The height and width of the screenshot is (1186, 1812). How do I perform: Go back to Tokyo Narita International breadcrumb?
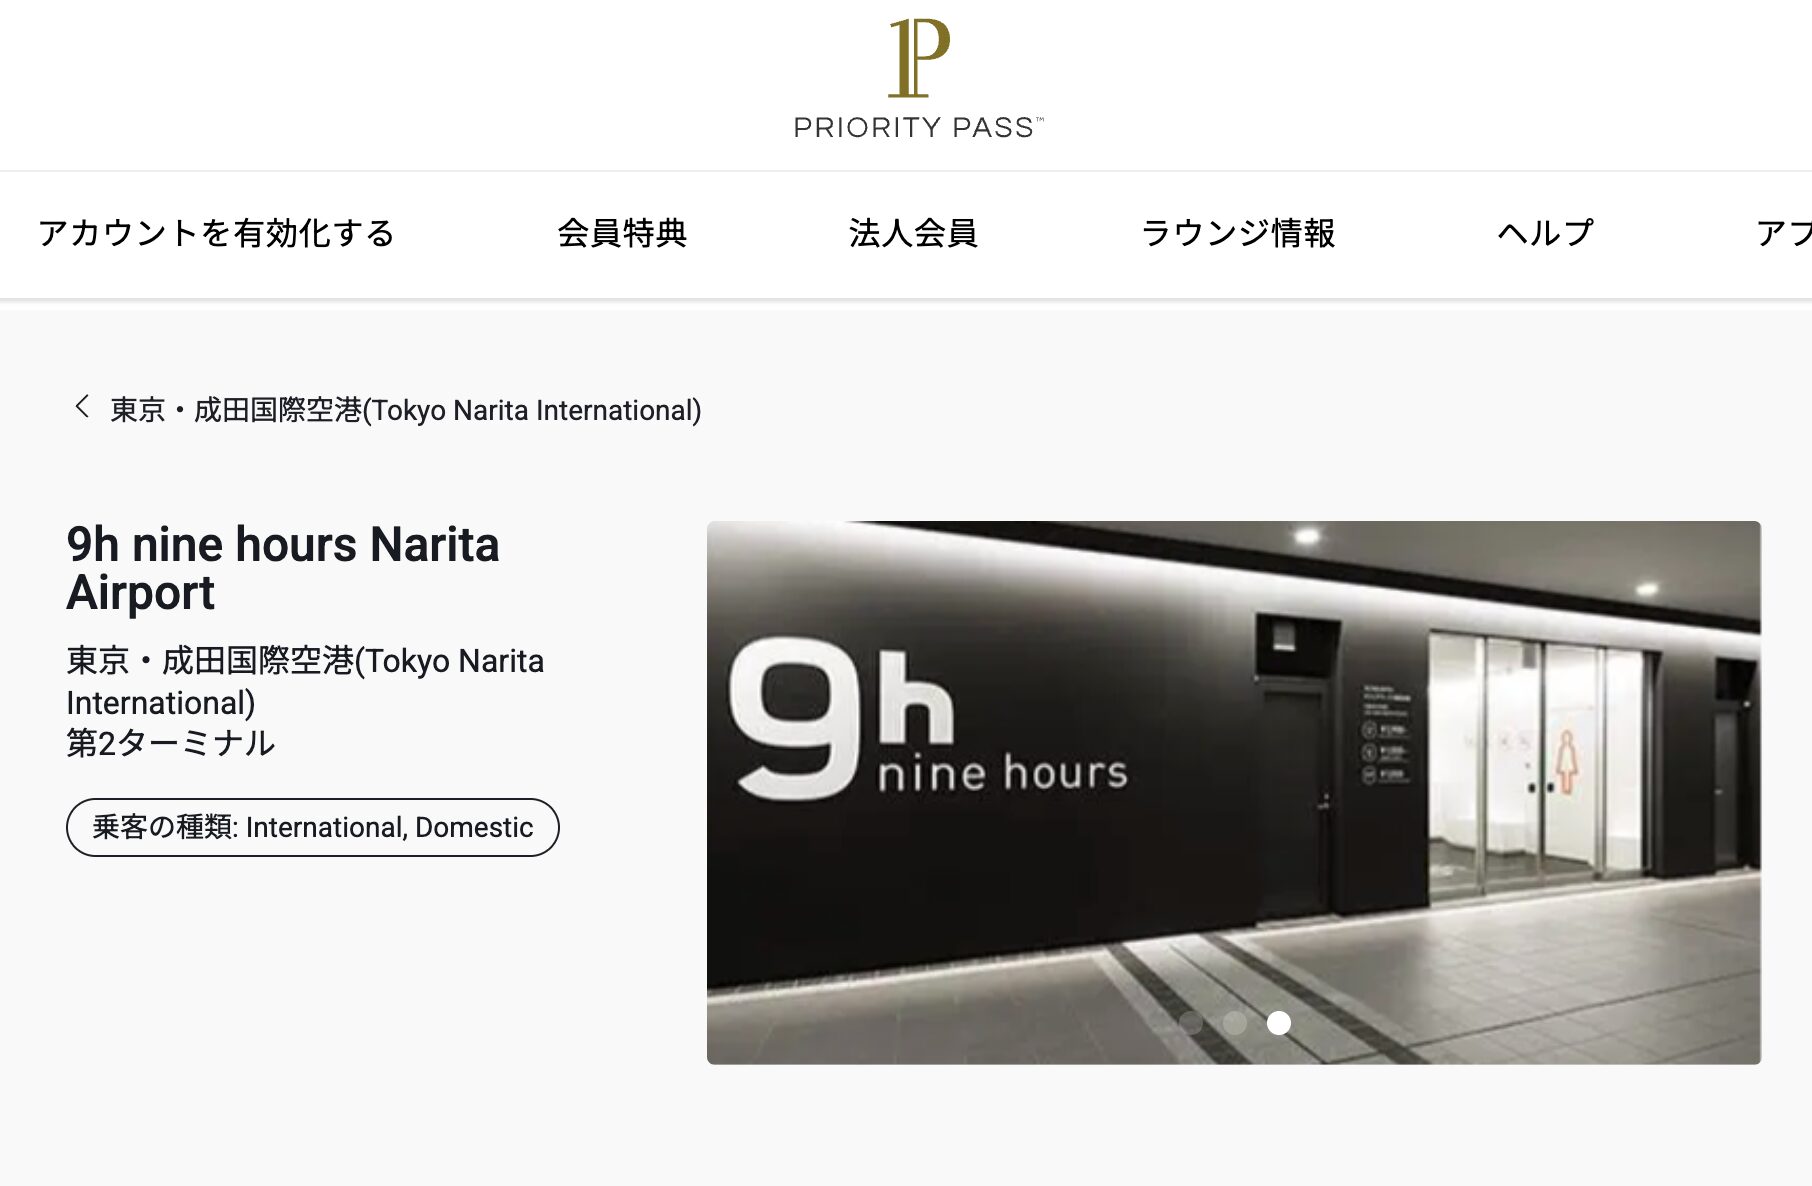[406, 410]
